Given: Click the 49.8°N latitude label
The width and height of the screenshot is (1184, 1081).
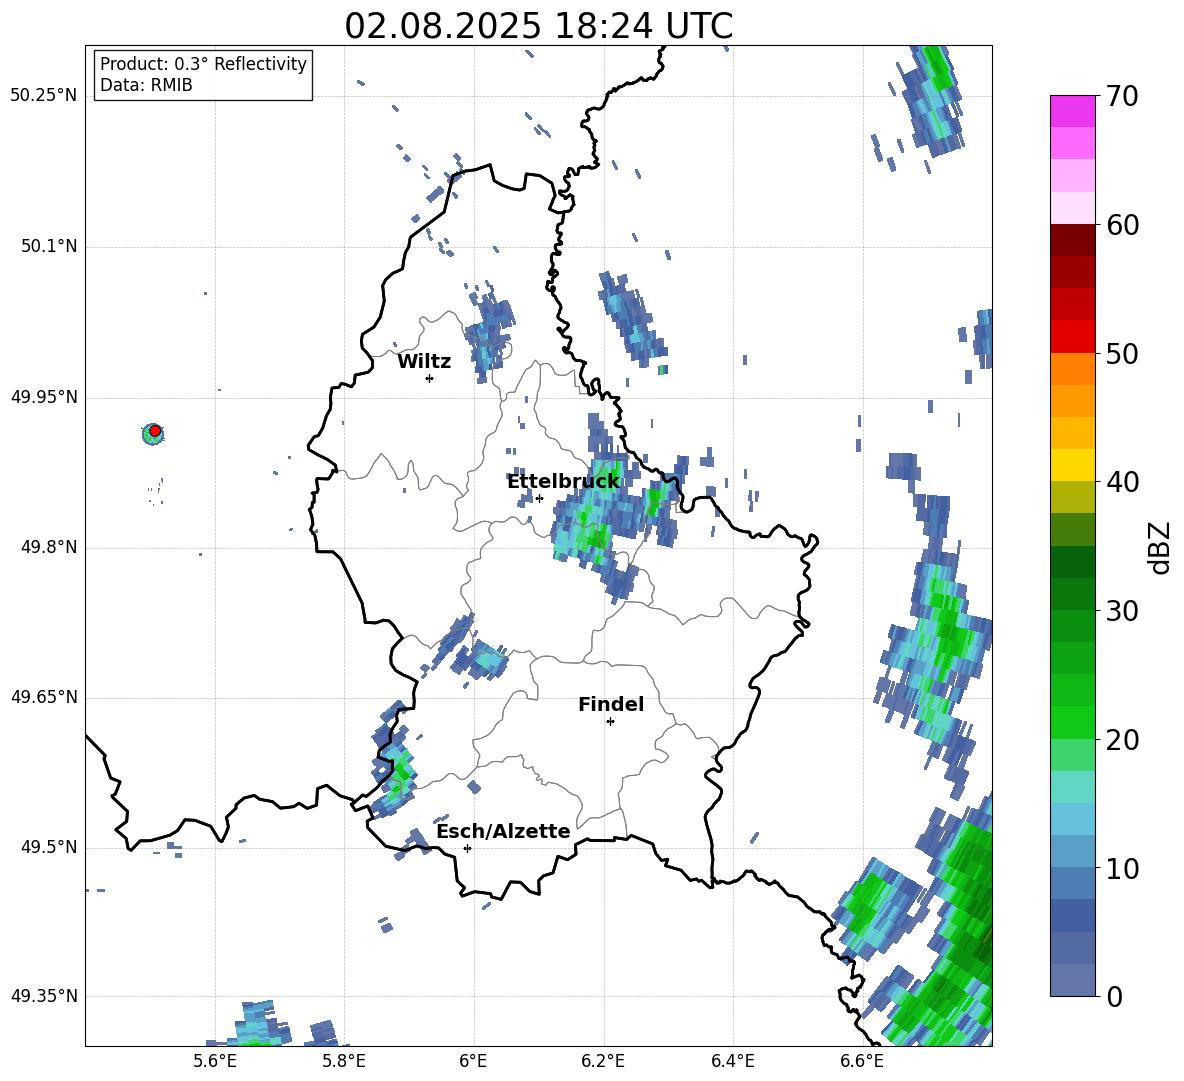Looking at the screenshot, I should pos(48,547).
